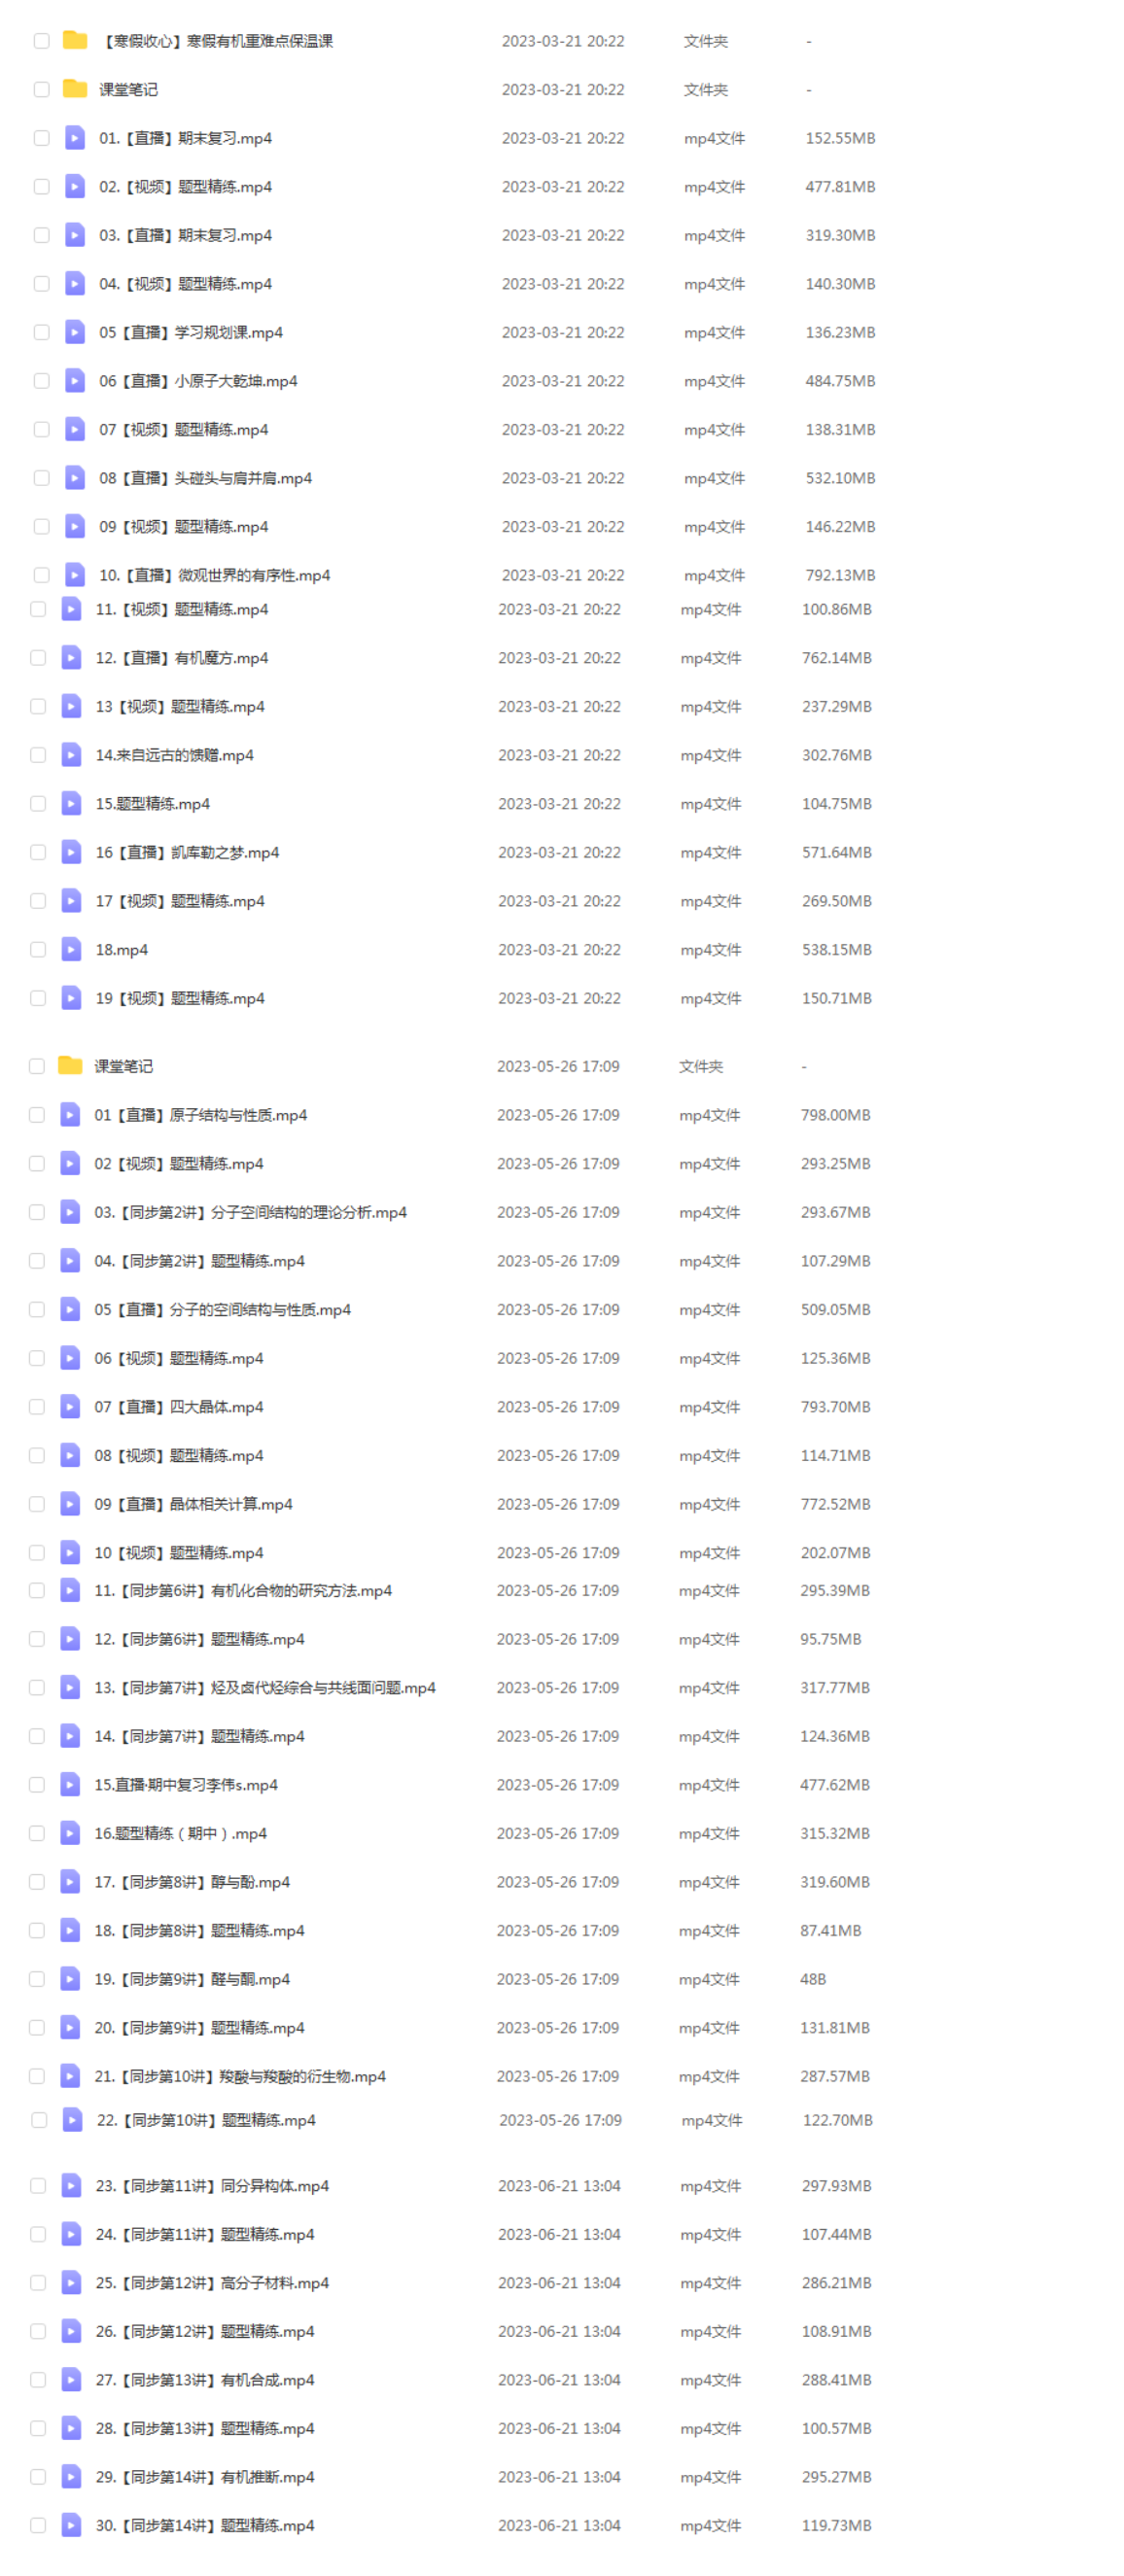Click the video icon of 25.【同步第12讲】高分子材料.mp4

click(71, 2281)
